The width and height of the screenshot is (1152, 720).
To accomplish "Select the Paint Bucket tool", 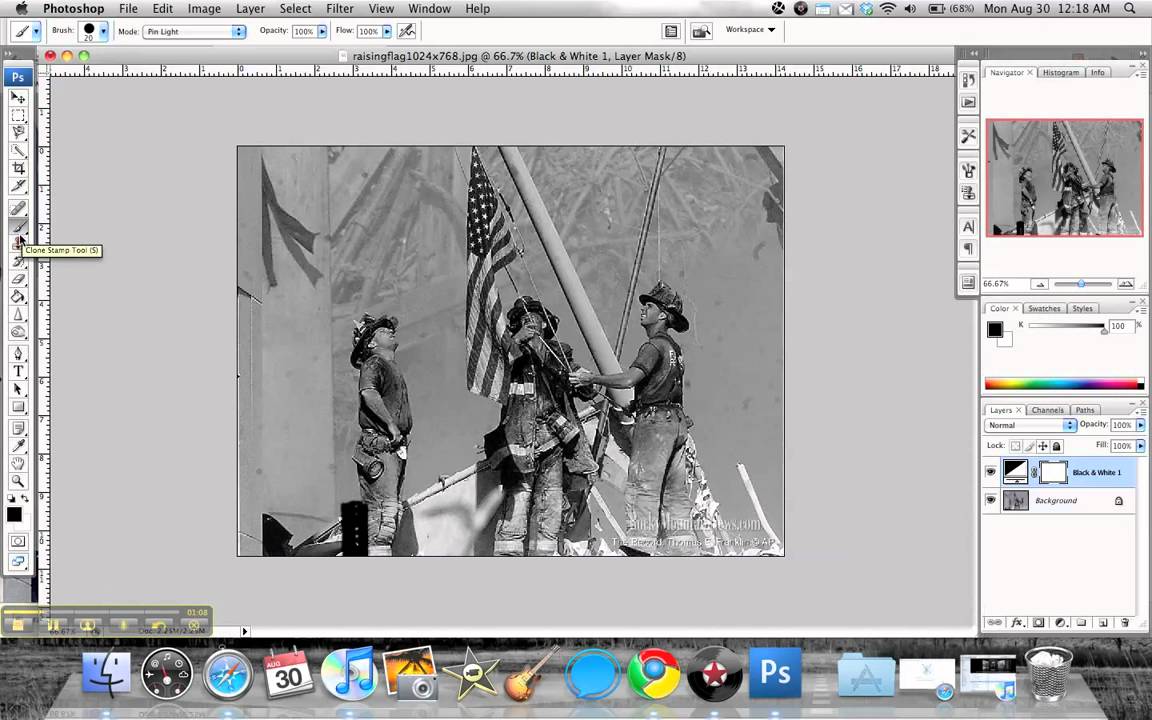I will (18, 297).
